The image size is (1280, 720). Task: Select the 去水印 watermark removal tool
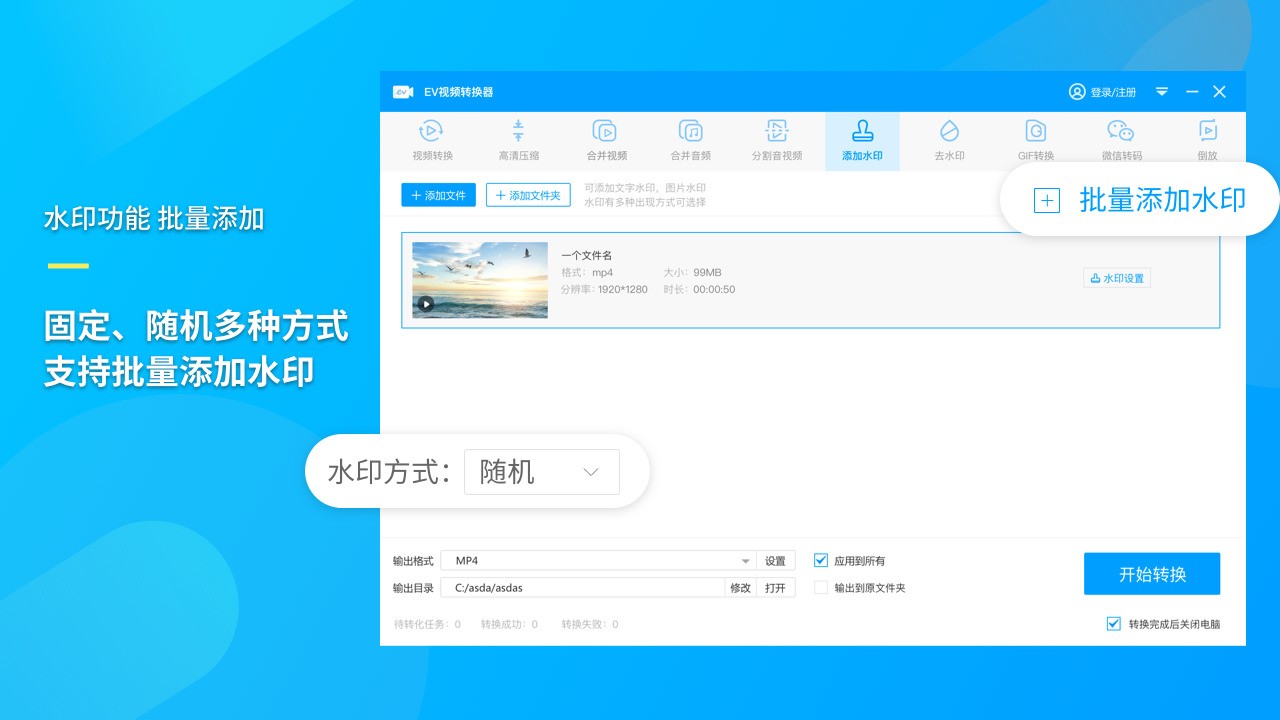(948, 140)
